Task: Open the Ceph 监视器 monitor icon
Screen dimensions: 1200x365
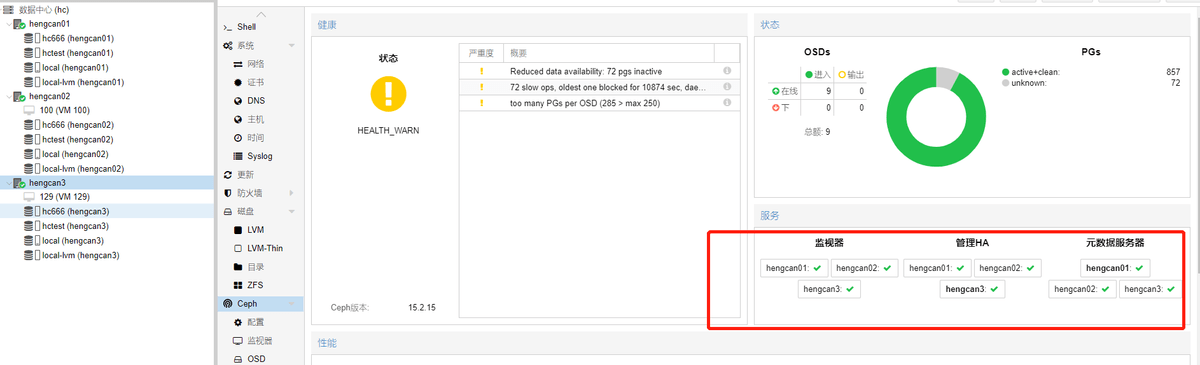Action: coord(238,340)
